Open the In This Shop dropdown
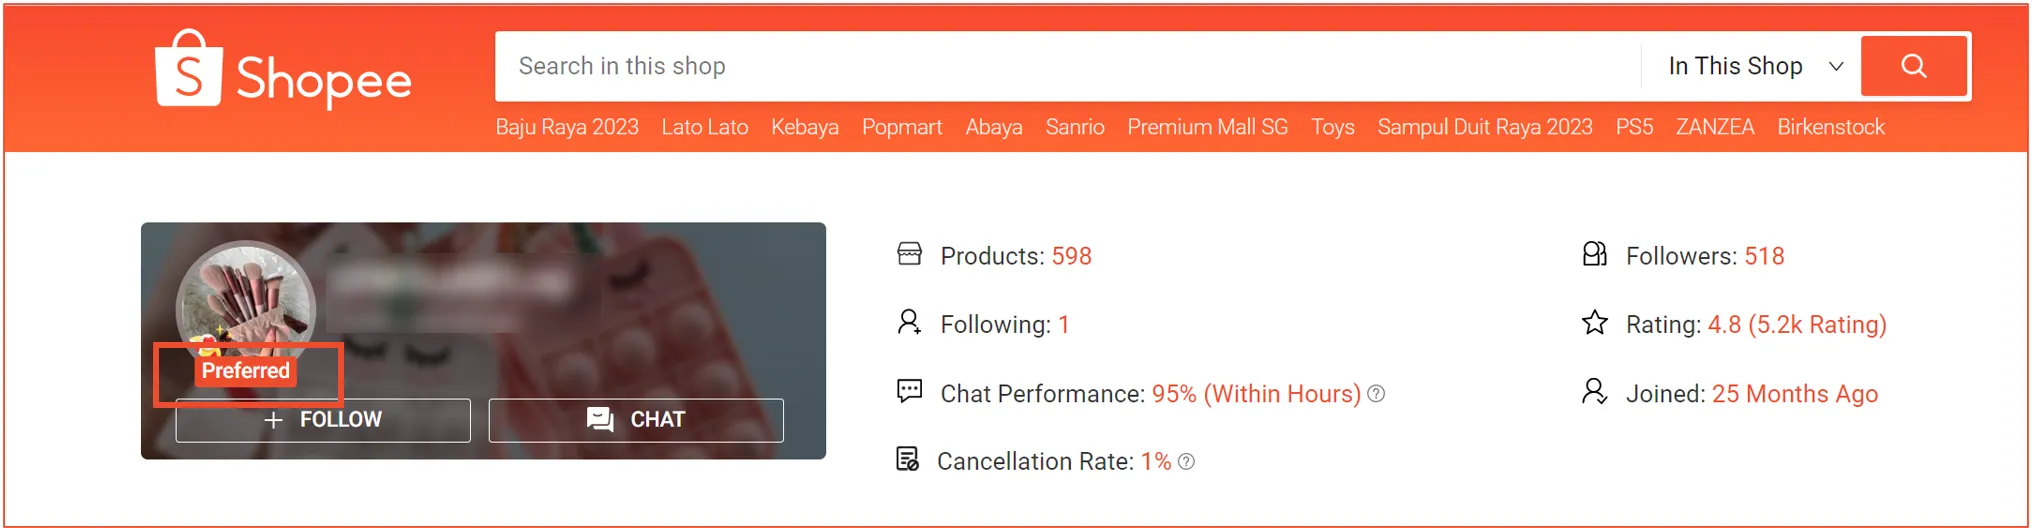 [x=1754, y=66]
